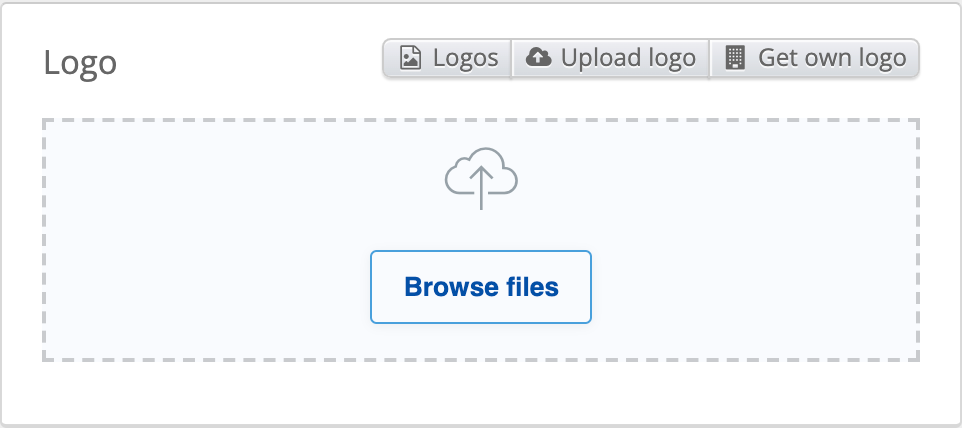
Task: Switch to the Upload logo tab
Action: tap(611, 58)
